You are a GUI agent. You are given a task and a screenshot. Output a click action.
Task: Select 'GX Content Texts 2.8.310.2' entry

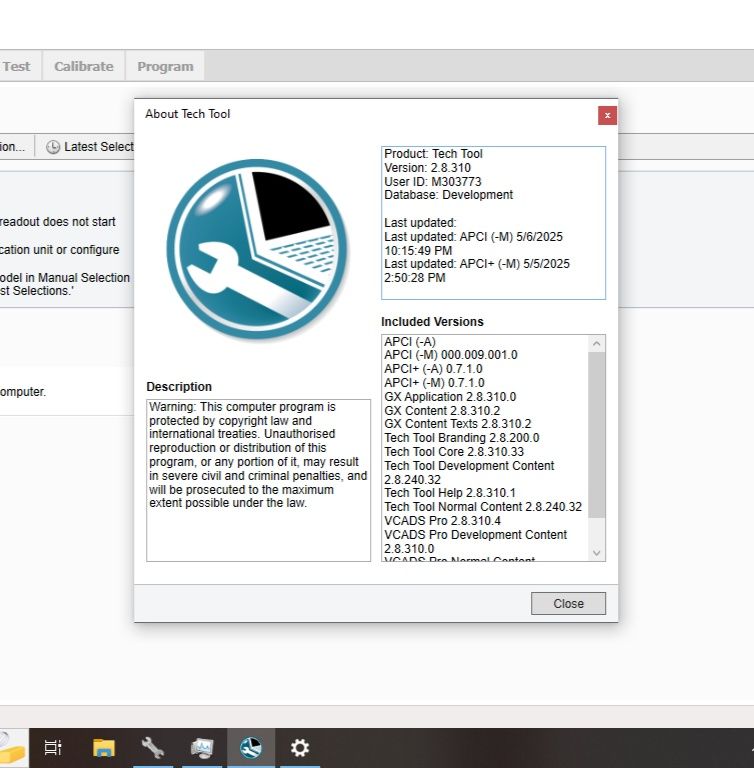[x=458, y=424]
